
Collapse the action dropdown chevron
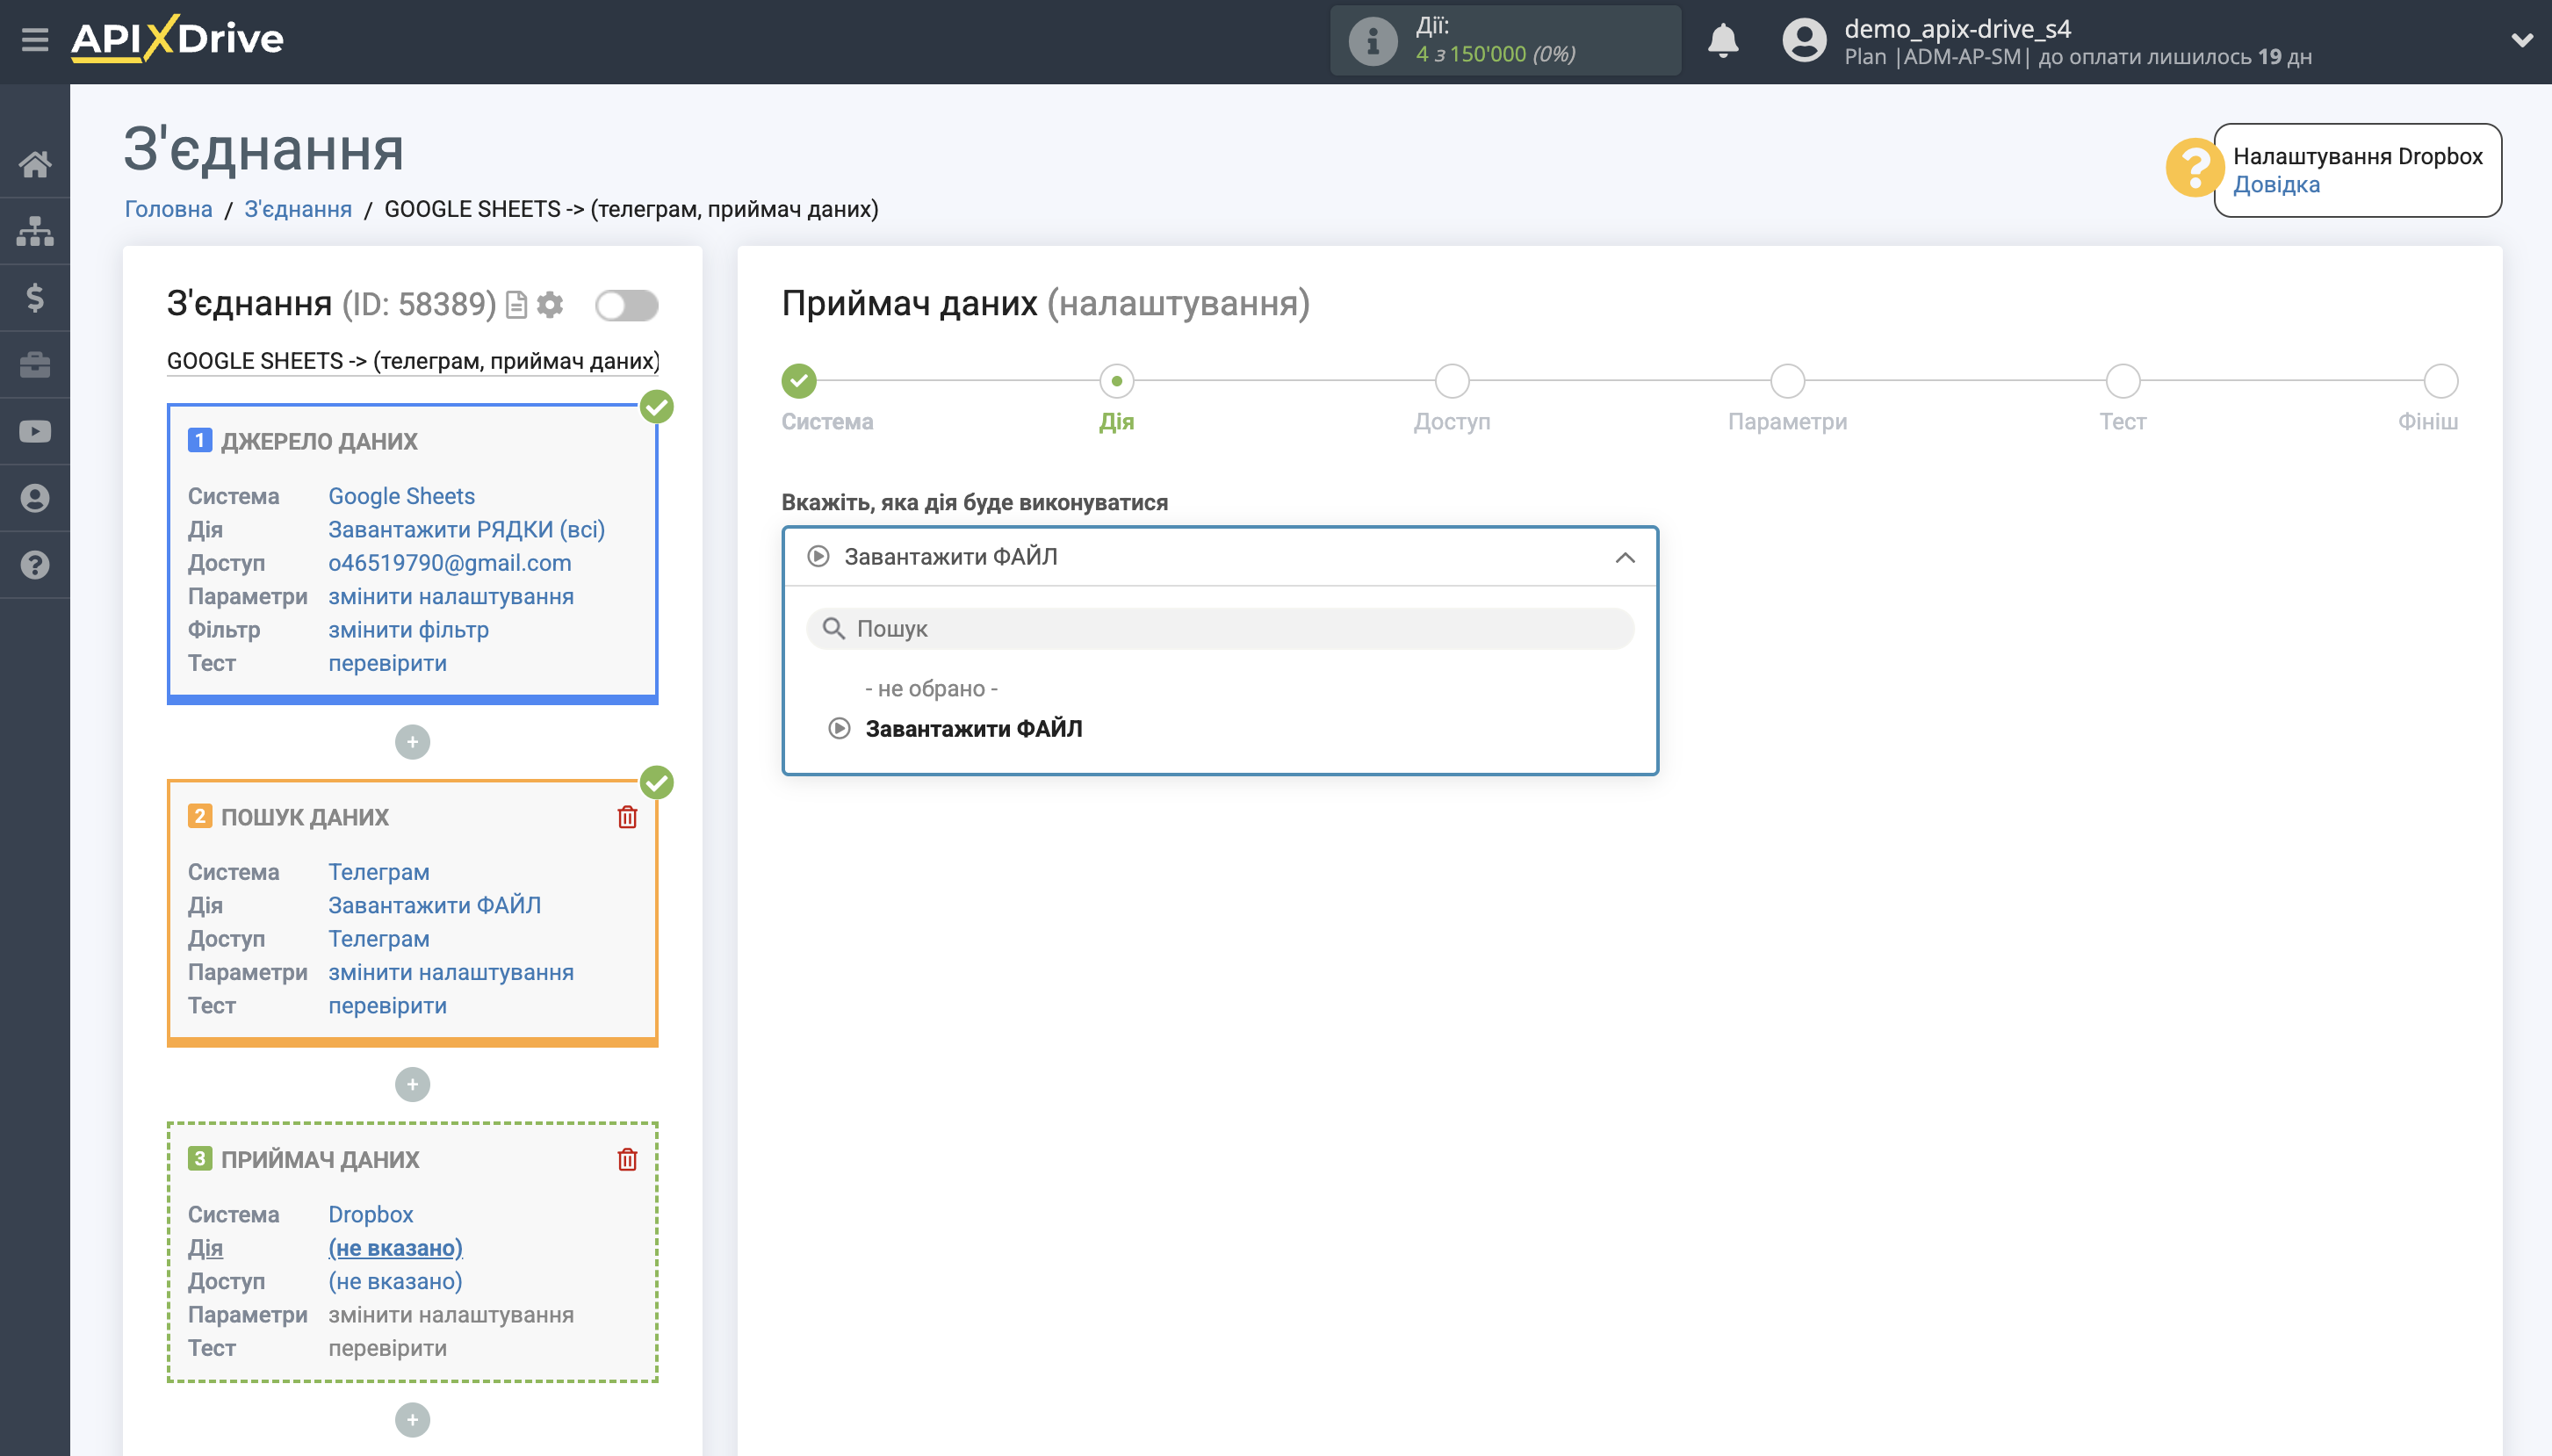click(x=1624, y=557)
